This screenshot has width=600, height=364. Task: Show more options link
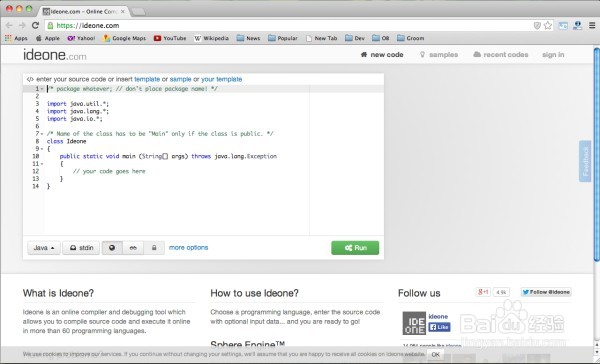[x=188, y=248]
